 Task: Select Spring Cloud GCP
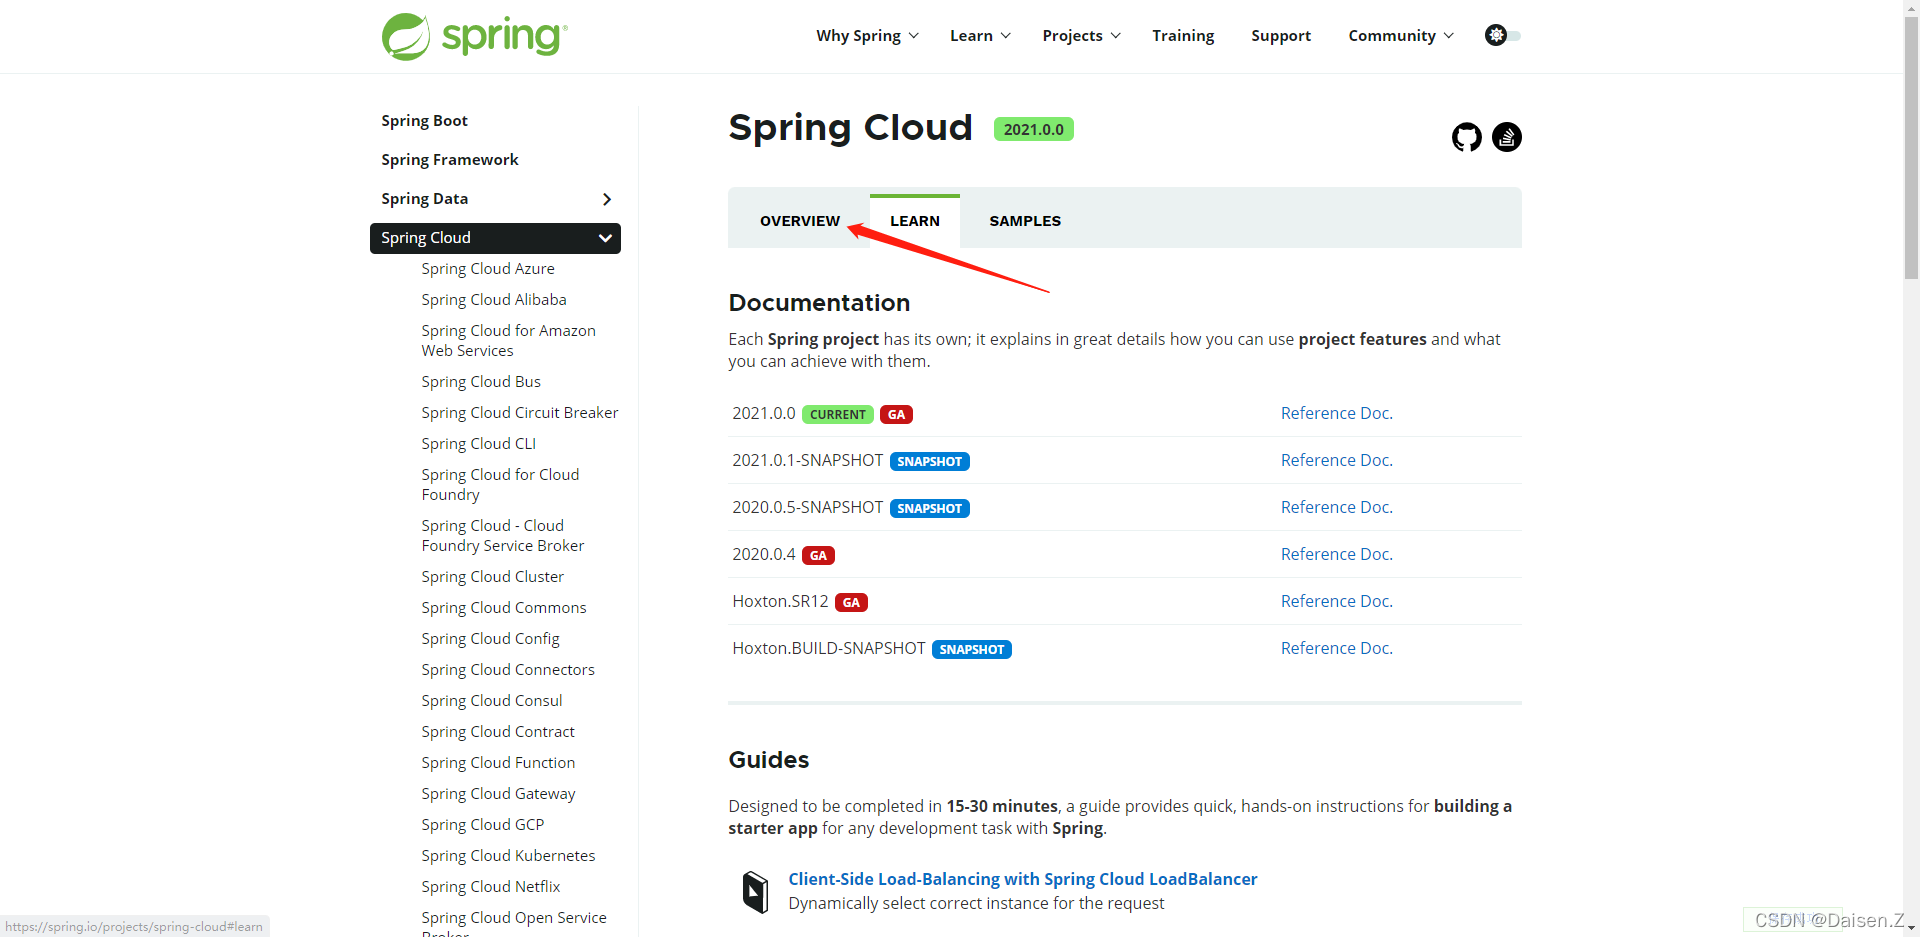coord(483,825)
